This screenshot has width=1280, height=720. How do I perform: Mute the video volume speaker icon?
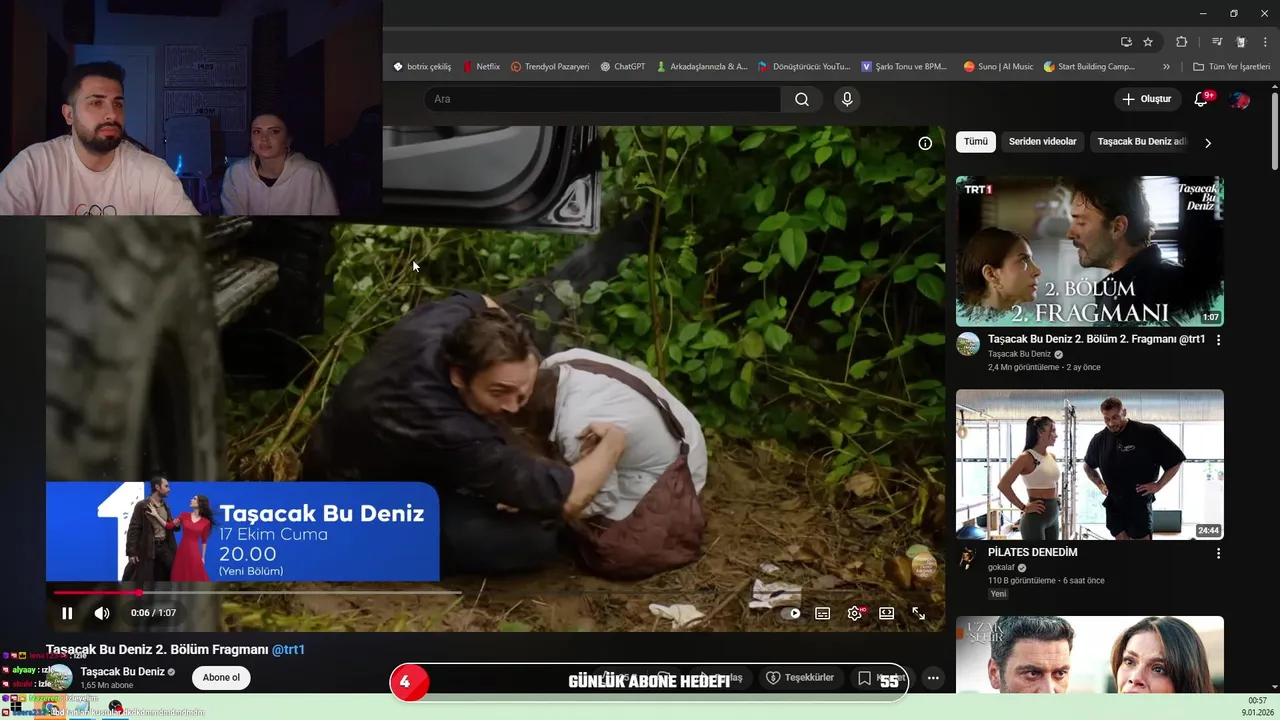pyautogui.click(x=102, y=613)
